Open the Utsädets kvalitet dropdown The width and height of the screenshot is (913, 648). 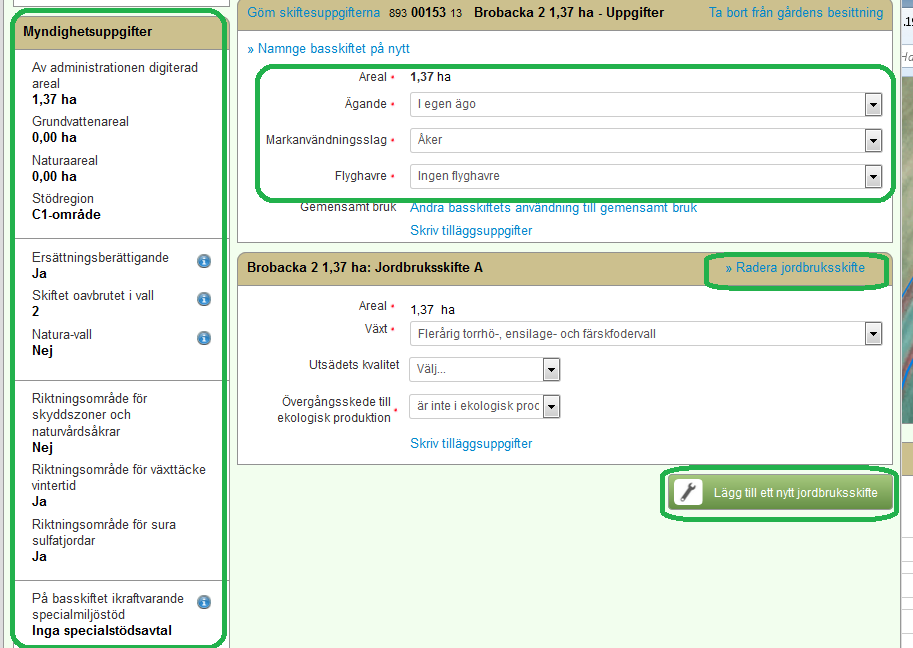pos(484,369)
